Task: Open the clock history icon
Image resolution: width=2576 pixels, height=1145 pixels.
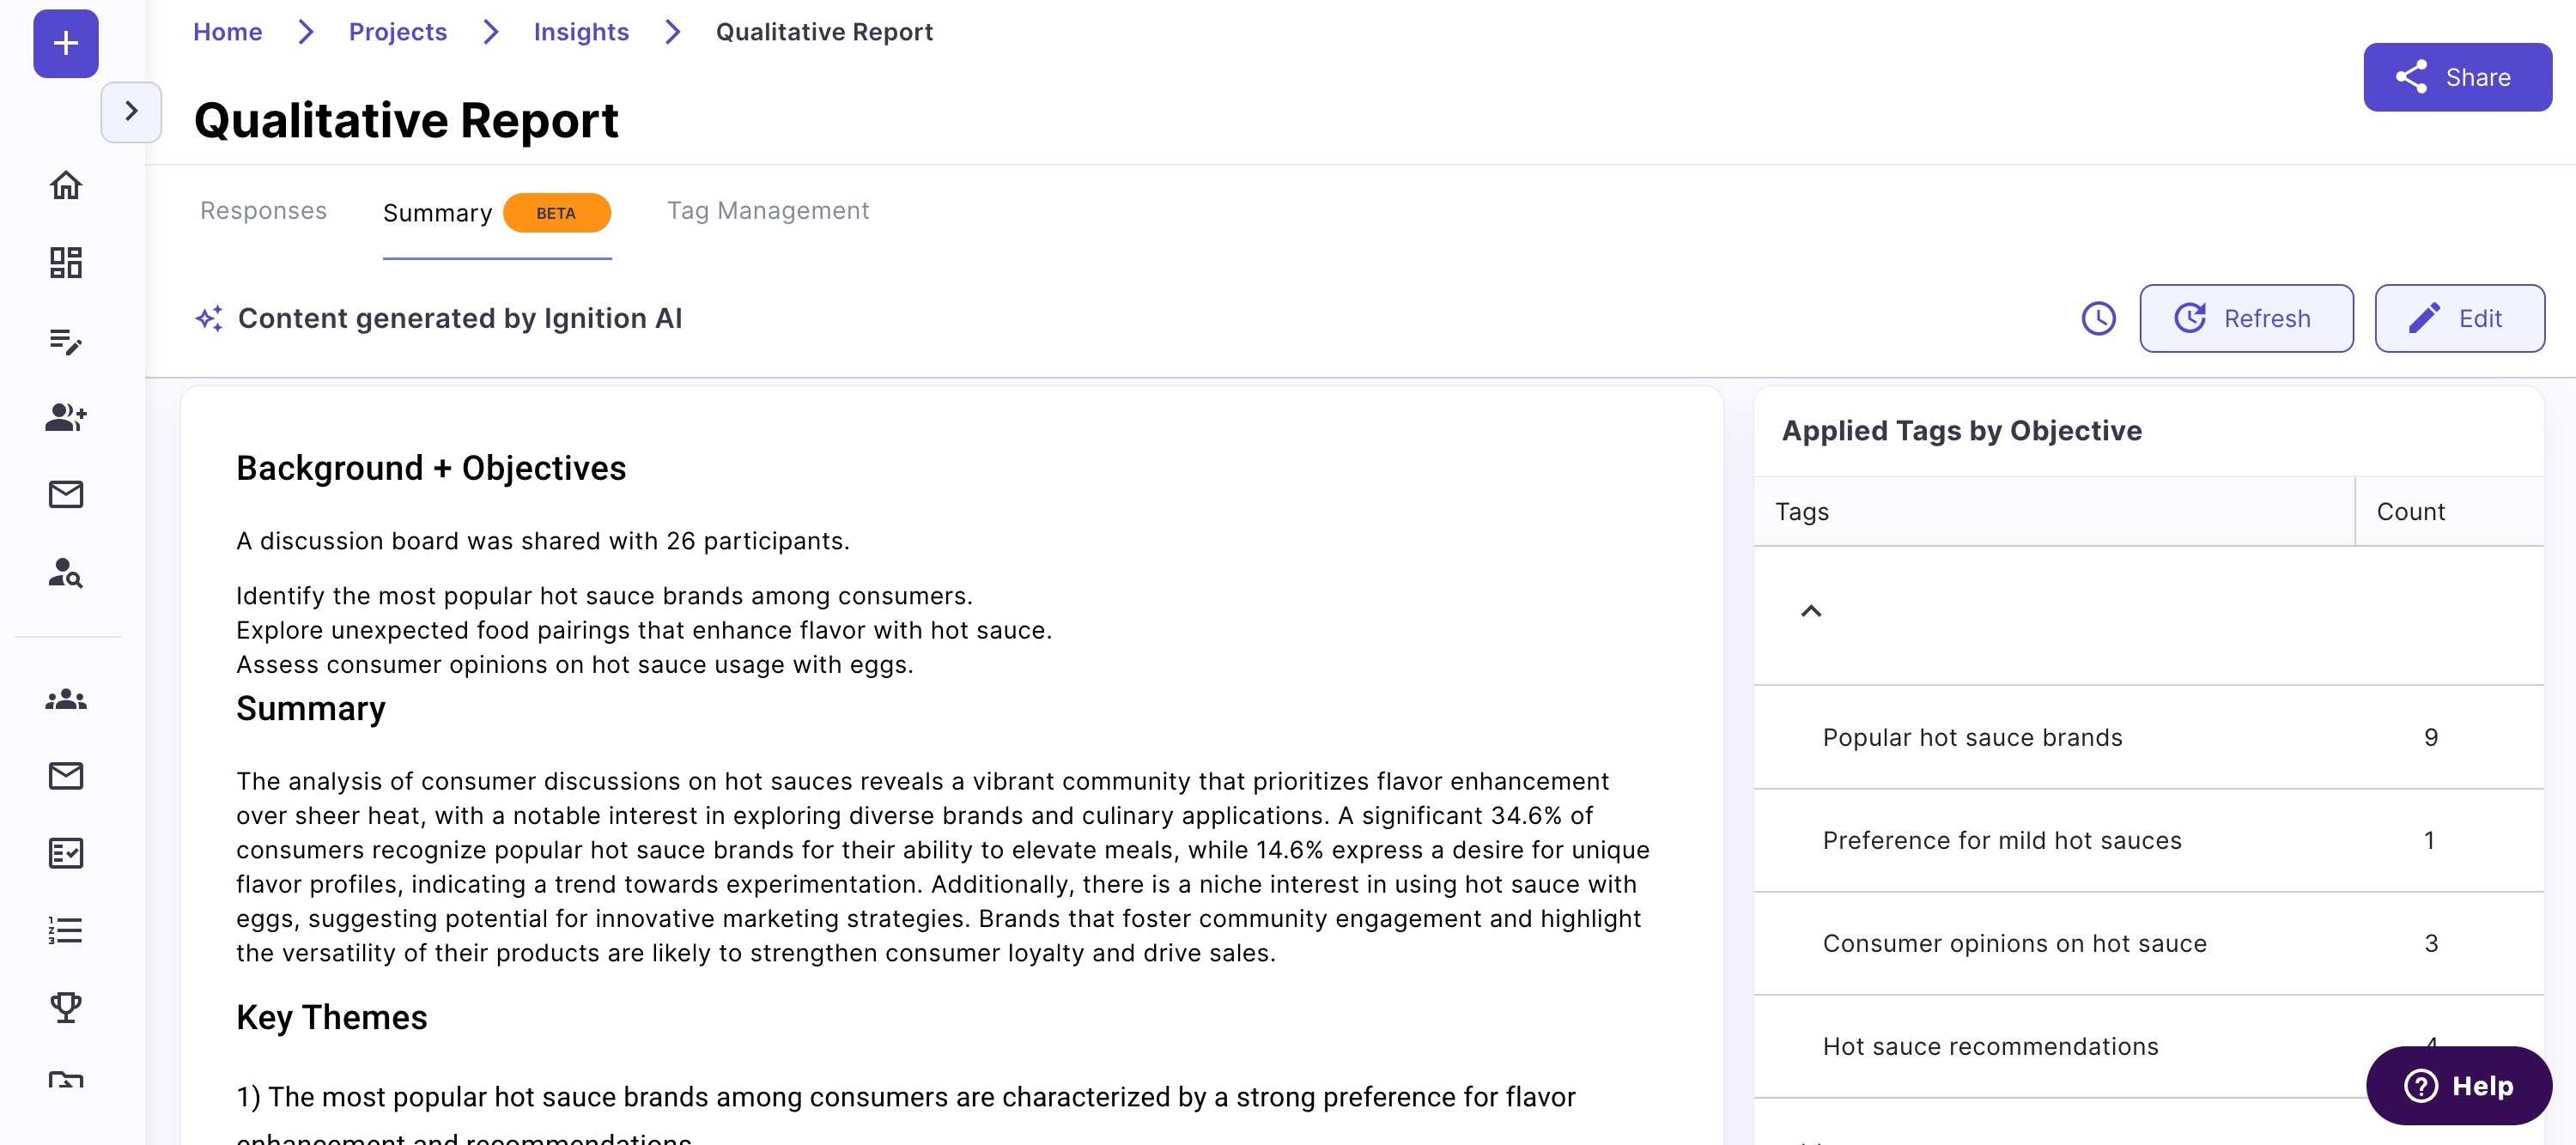Action: click(2098, 319)
